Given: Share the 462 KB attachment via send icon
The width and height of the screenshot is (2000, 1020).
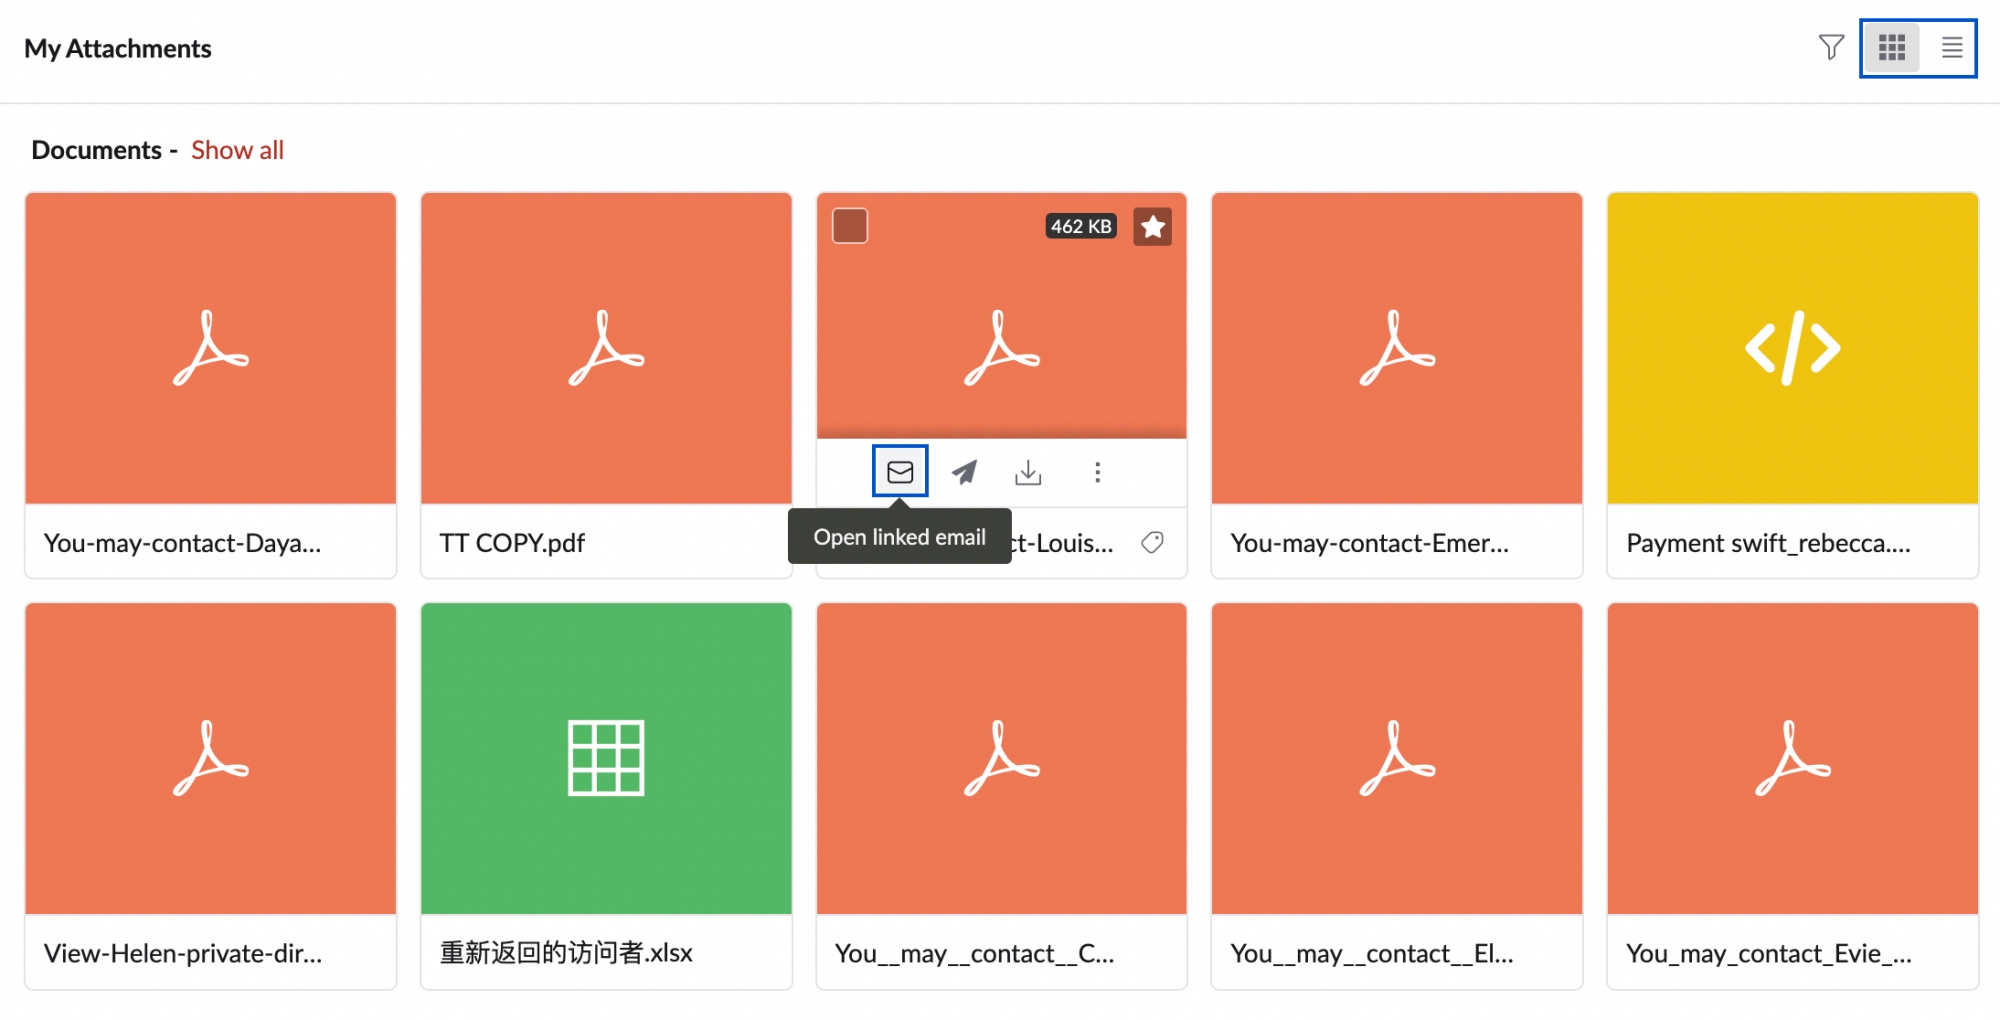Looking at the screenshot, I should click(x=964, y=471).
